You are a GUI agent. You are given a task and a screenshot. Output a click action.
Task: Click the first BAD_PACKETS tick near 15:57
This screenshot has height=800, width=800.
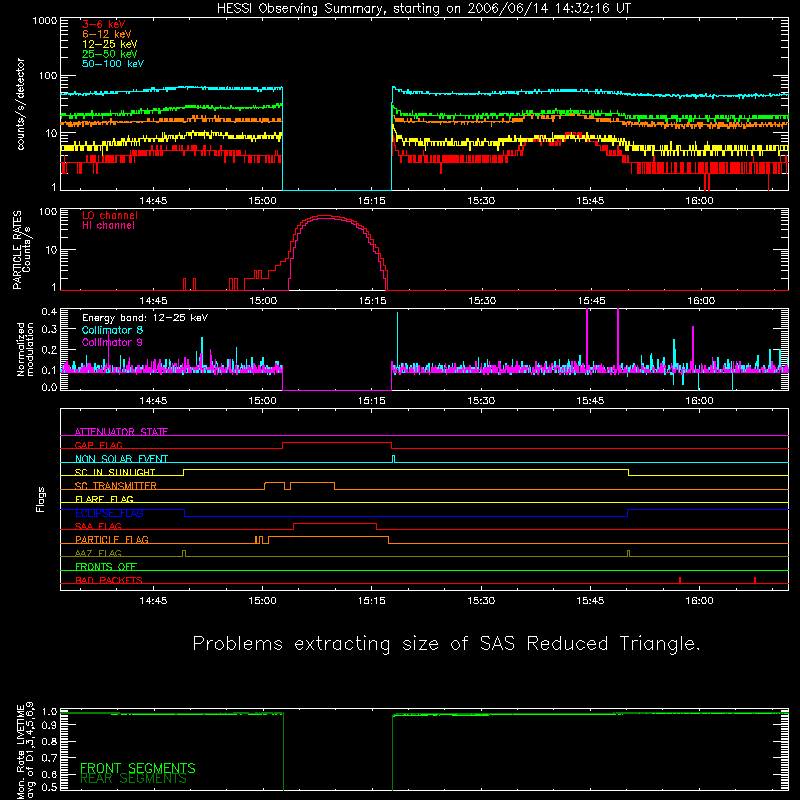click(x=680, y=580)
